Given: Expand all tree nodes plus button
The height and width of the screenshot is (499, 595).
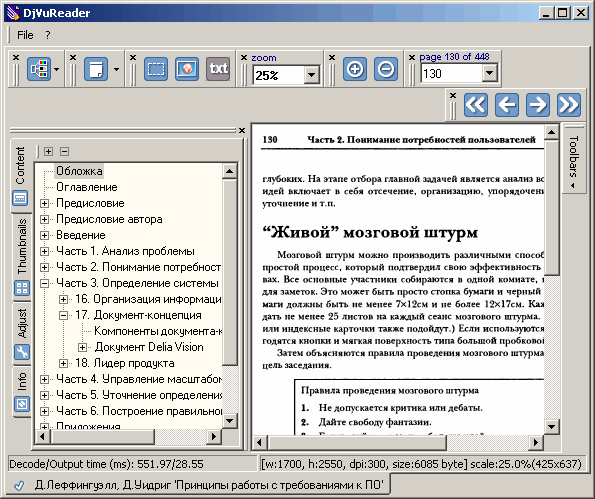Looking at the screenshot, I should [x=48, y=151].
